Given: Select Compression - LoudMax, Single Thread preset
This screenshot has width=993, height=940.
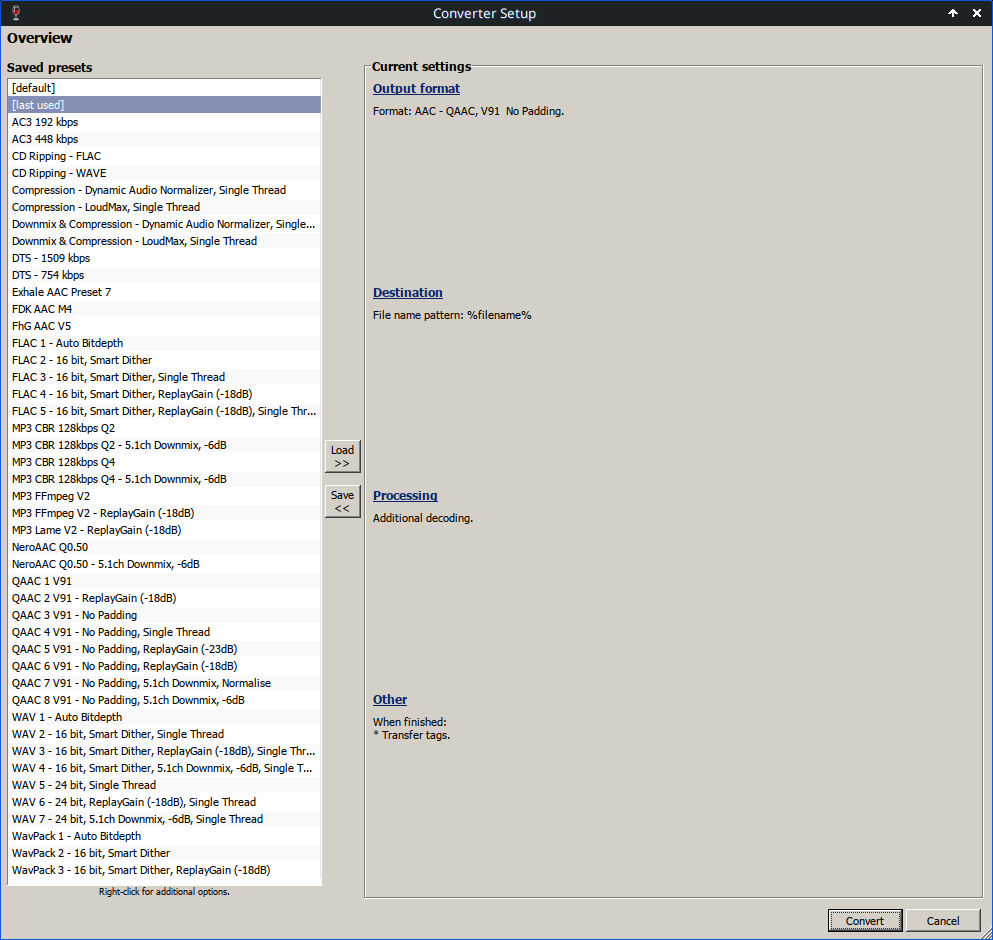Looking at the screenshot, I should [x=164, y=207].
